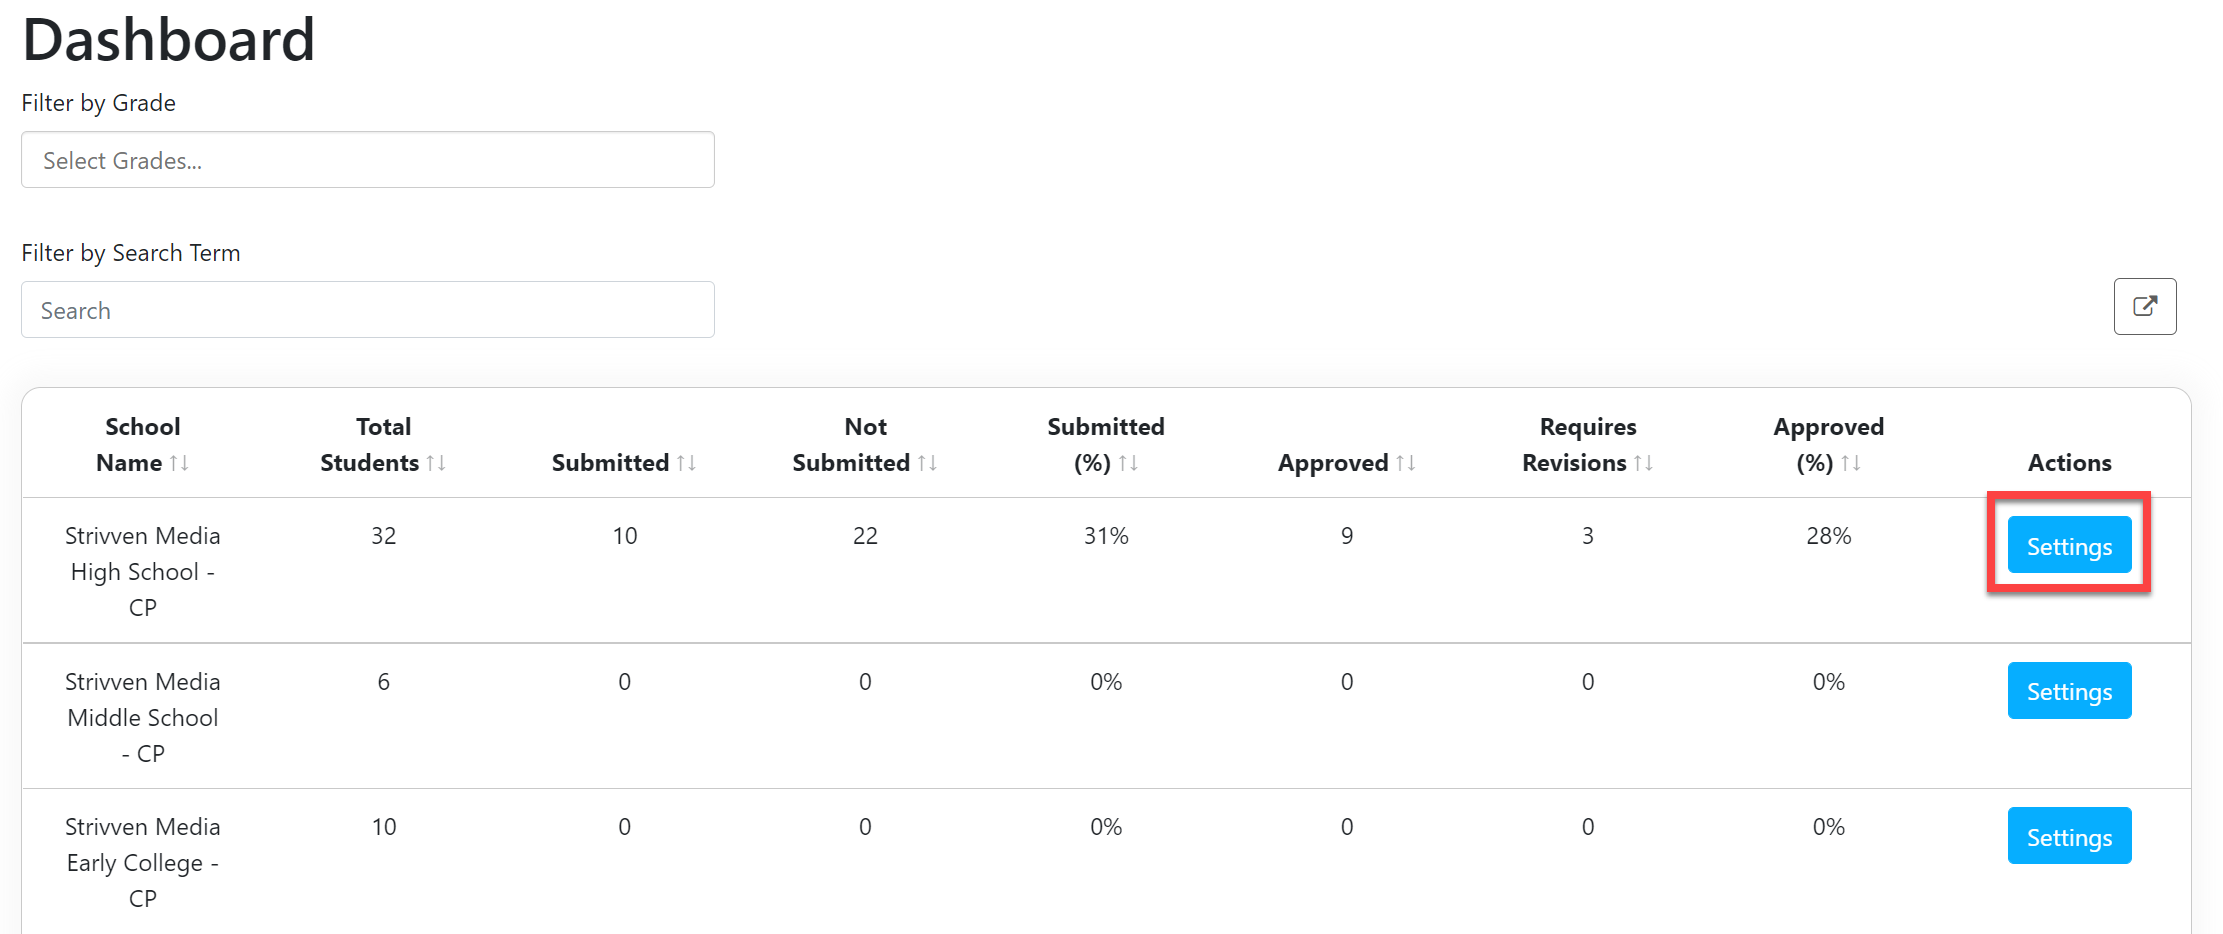Select the Strivven Media Middle School row name
2223x934 pixels.
click(143, 717)
